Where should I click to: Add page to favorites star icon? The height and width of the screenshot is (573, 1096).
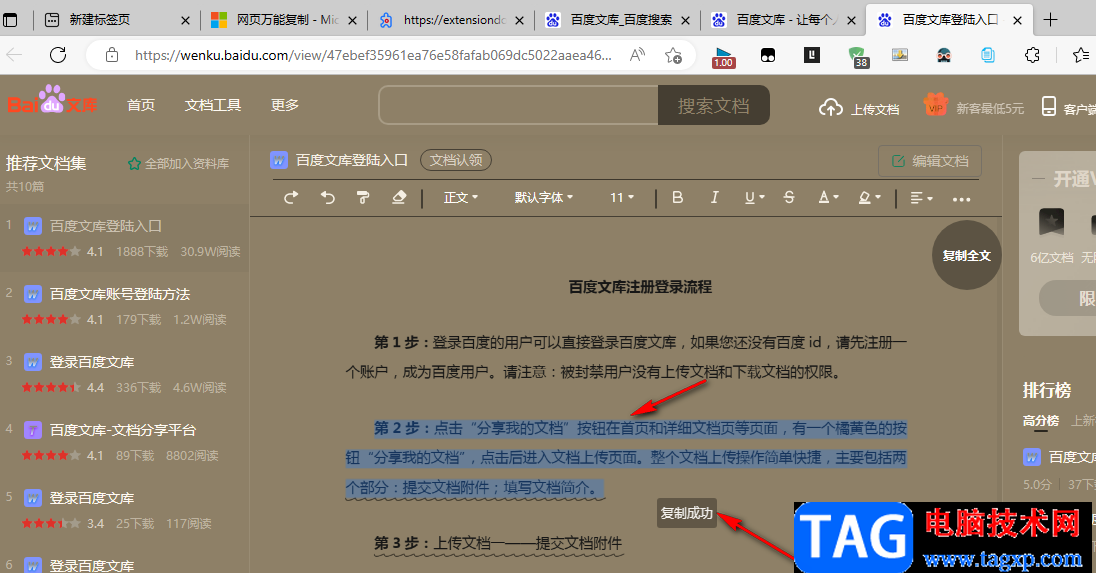[673, 55]
